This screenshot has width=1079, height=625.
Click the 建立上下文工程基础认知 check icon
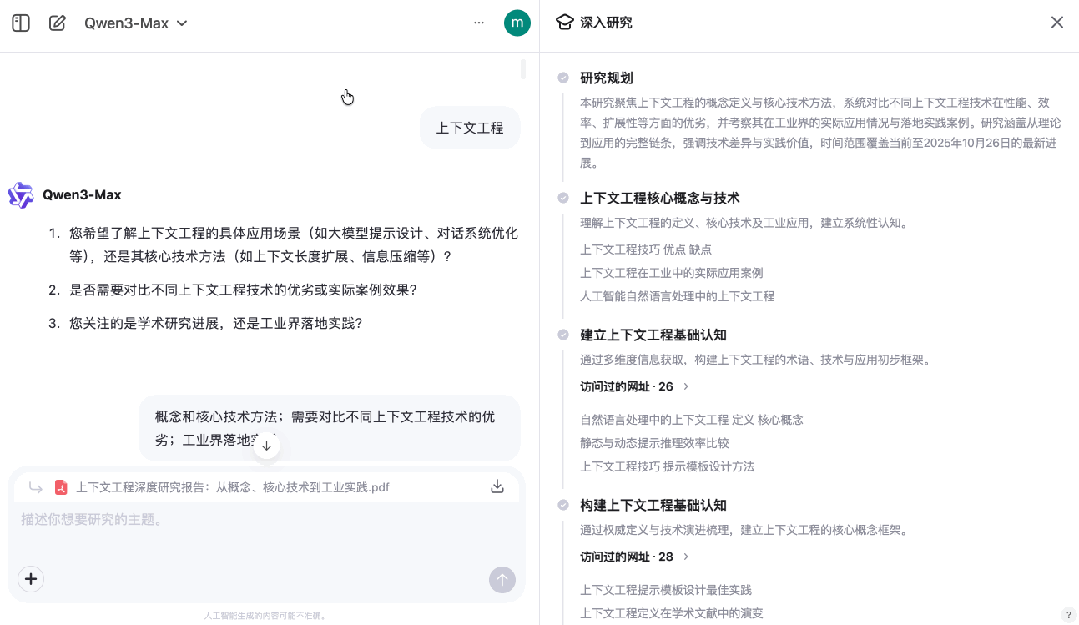[x=563, y=335]
